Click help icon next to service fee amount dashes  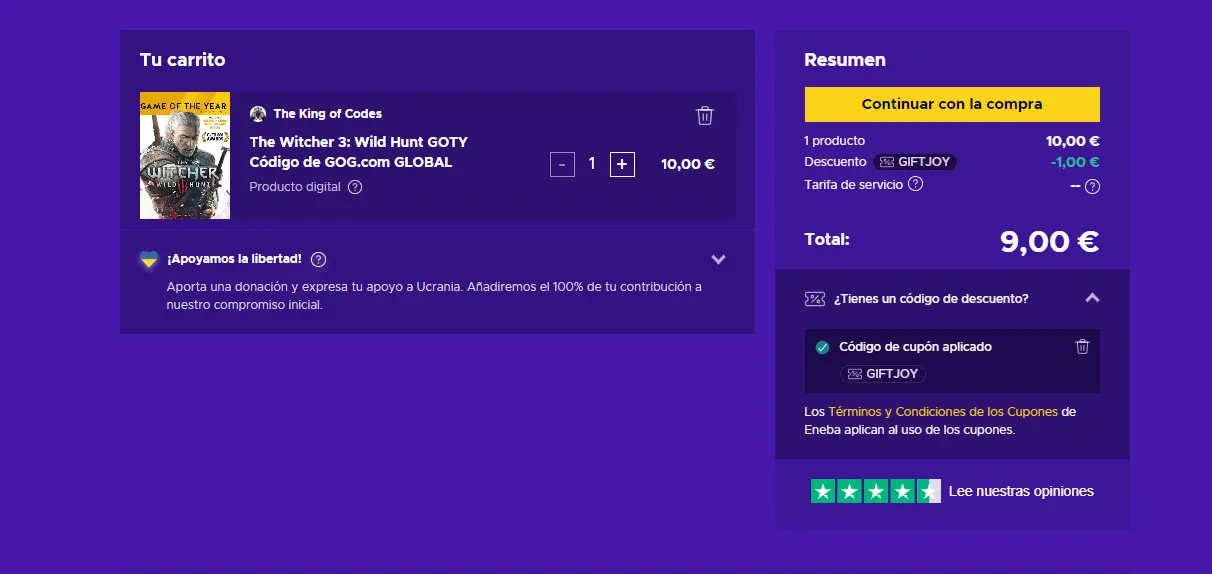tap(1092, 186)
